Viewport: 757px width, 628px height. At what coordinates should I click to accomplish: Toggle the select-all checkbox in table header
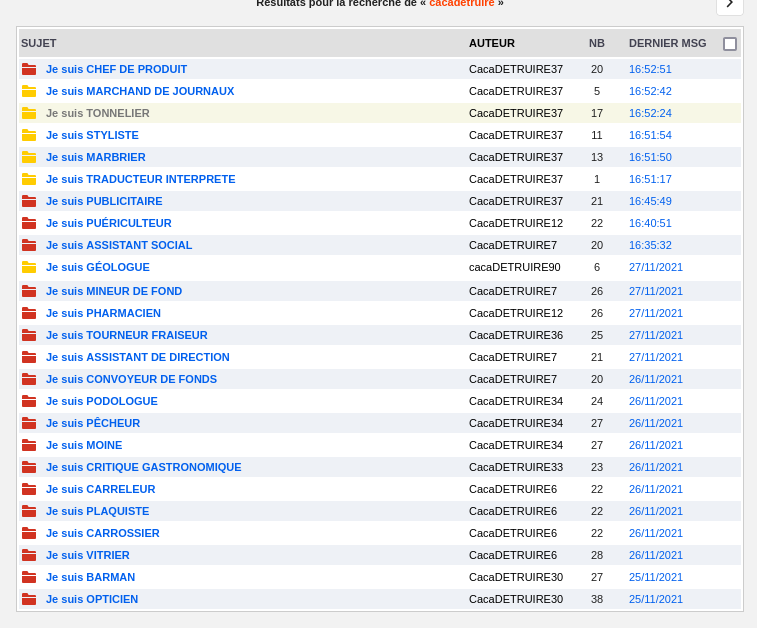pyautogui.click(x=730, y=44)
